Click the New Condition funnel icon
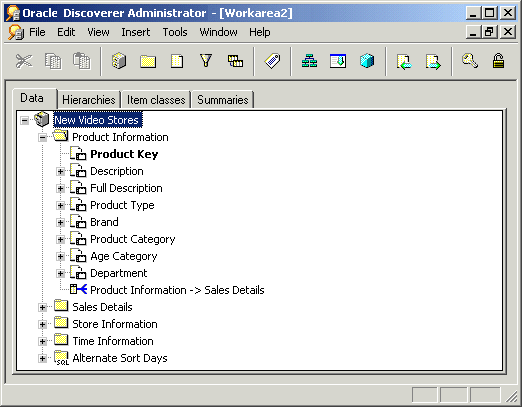 tap(206, 61)
